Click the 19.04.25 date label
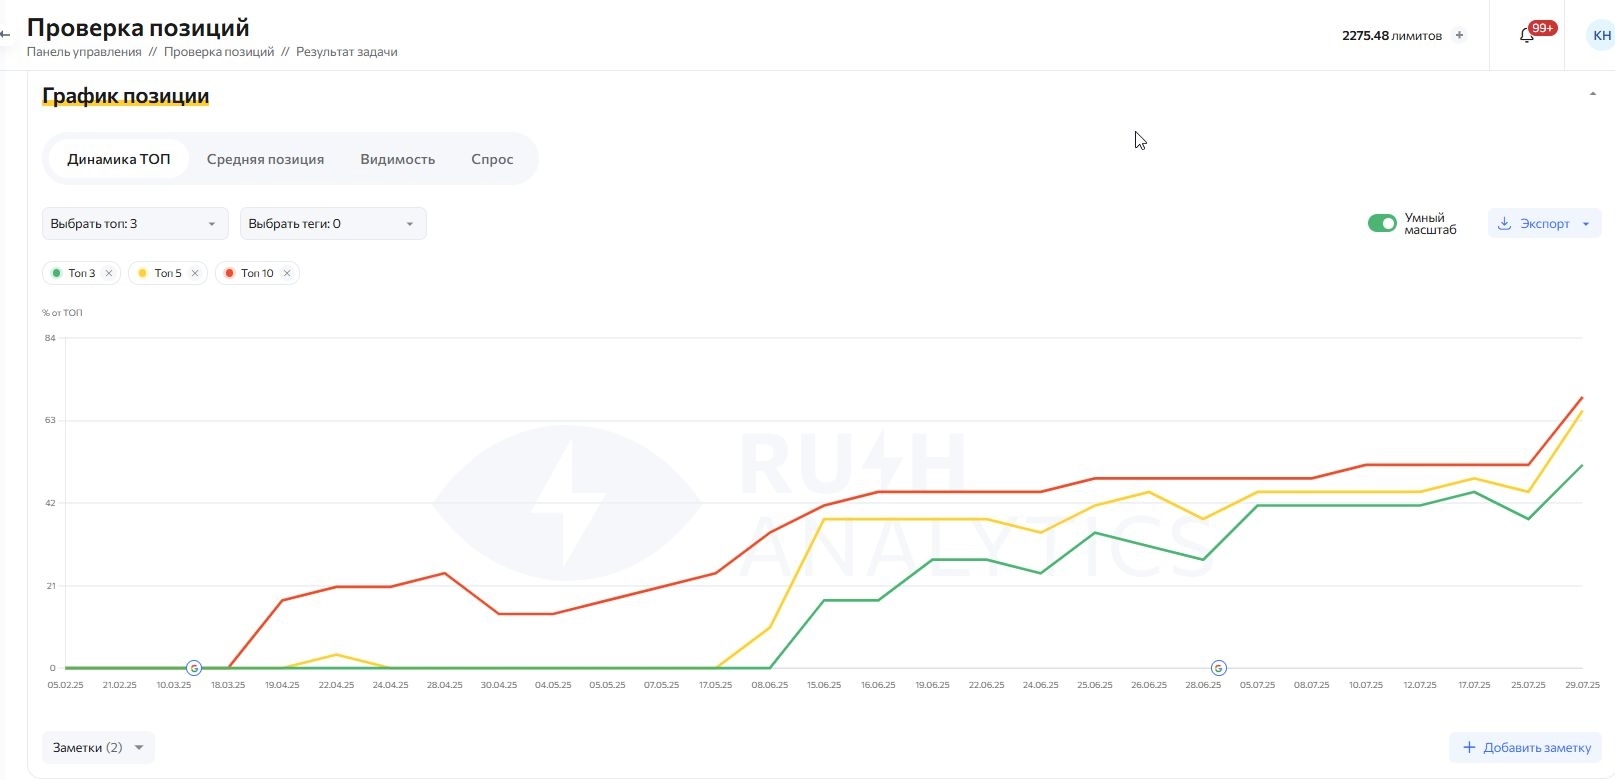 tap(282, 685)
